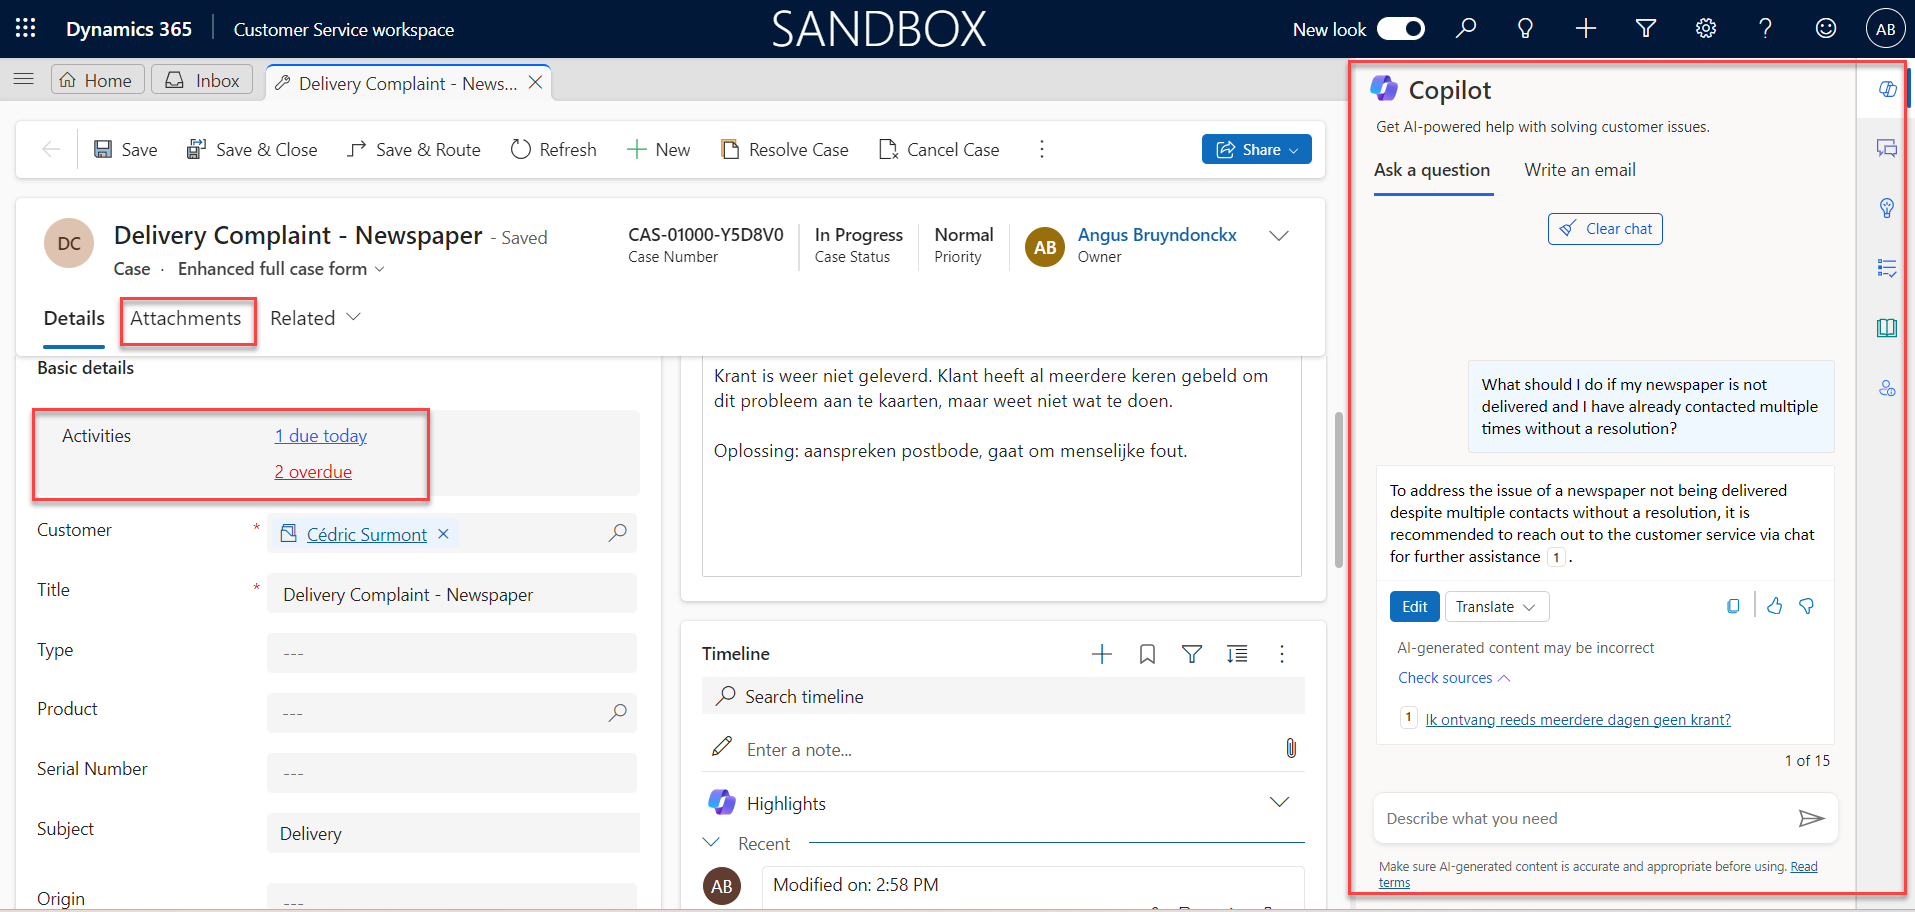Viewport: 1915px width, 912px height.
Task: Give thumbs up to Copilot's answer
Action: point(1775,606)
